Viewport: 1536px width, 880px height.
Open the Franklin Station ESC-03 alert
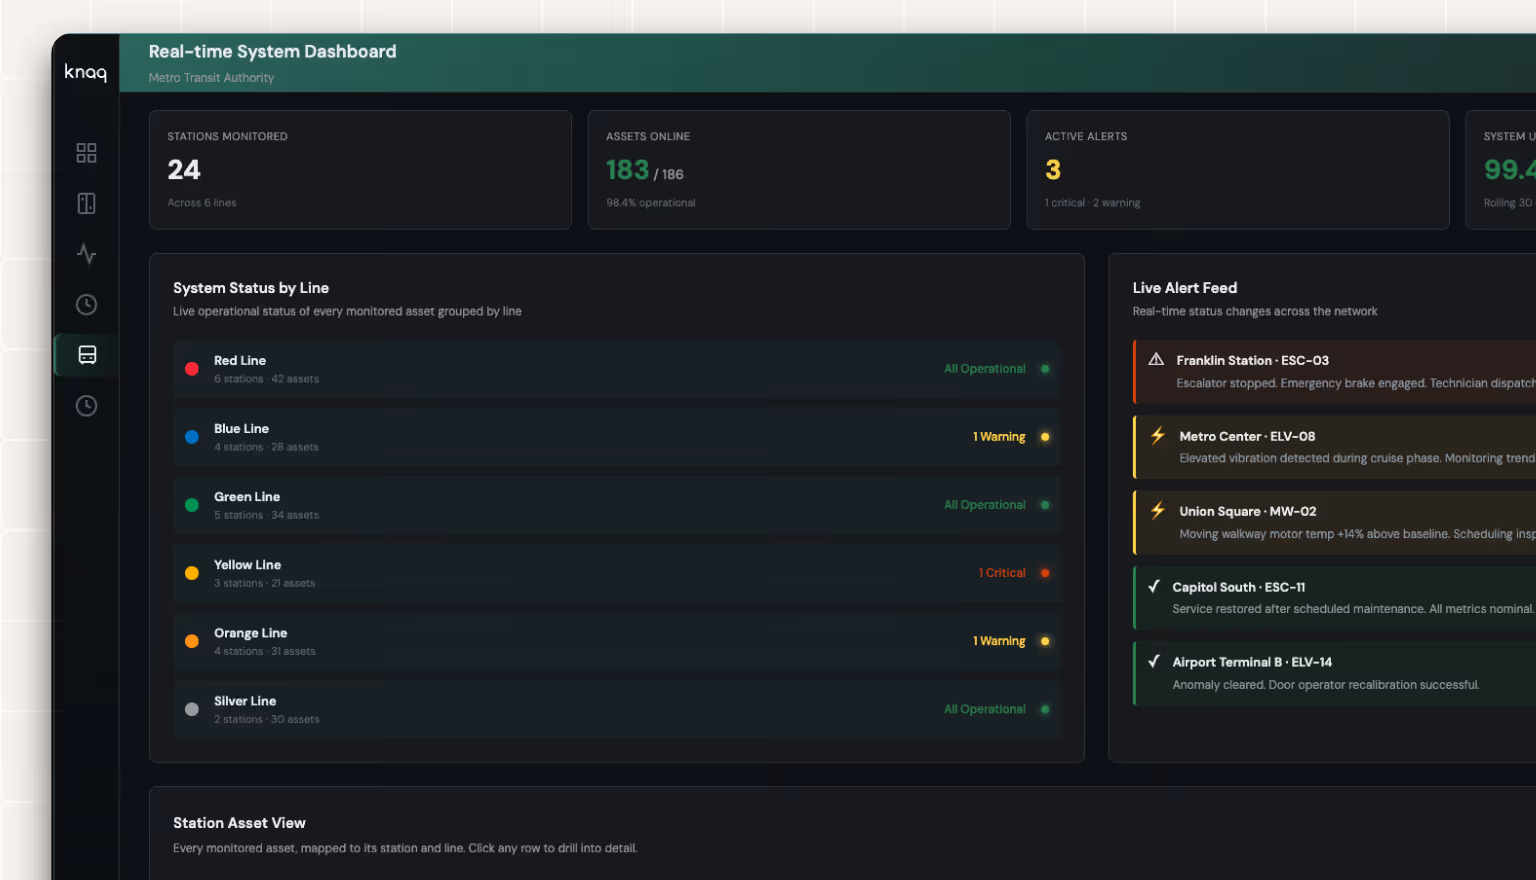(x=1334, y=372)
